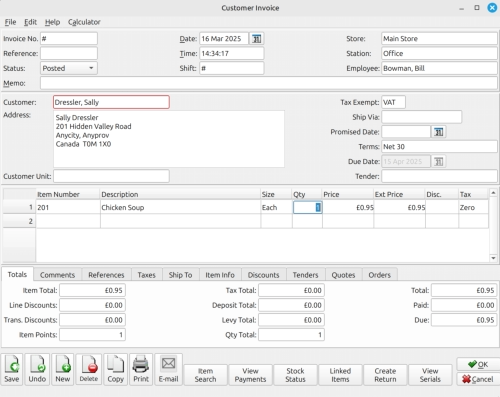Click the Date field showing 16 Mar 2025

tap(224, 39)
